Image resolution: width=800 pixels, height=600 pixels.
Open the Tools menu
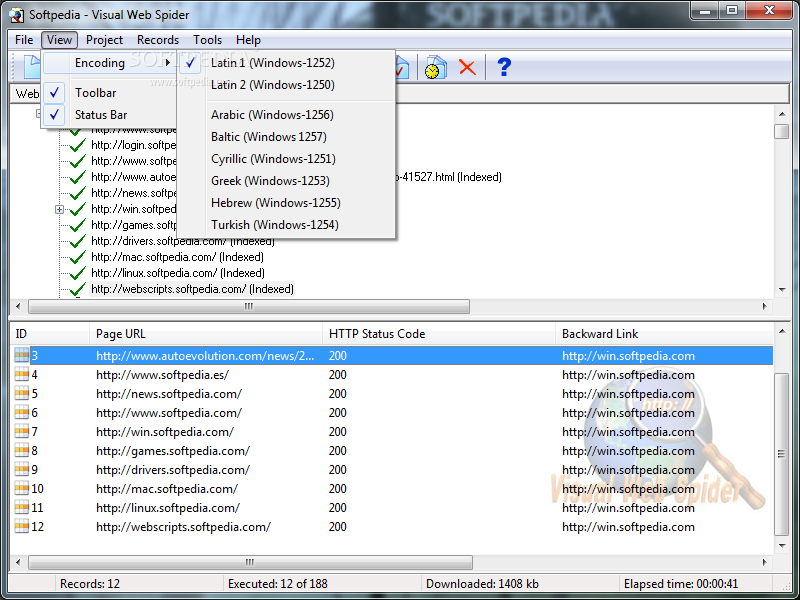[x=207, y=40]
